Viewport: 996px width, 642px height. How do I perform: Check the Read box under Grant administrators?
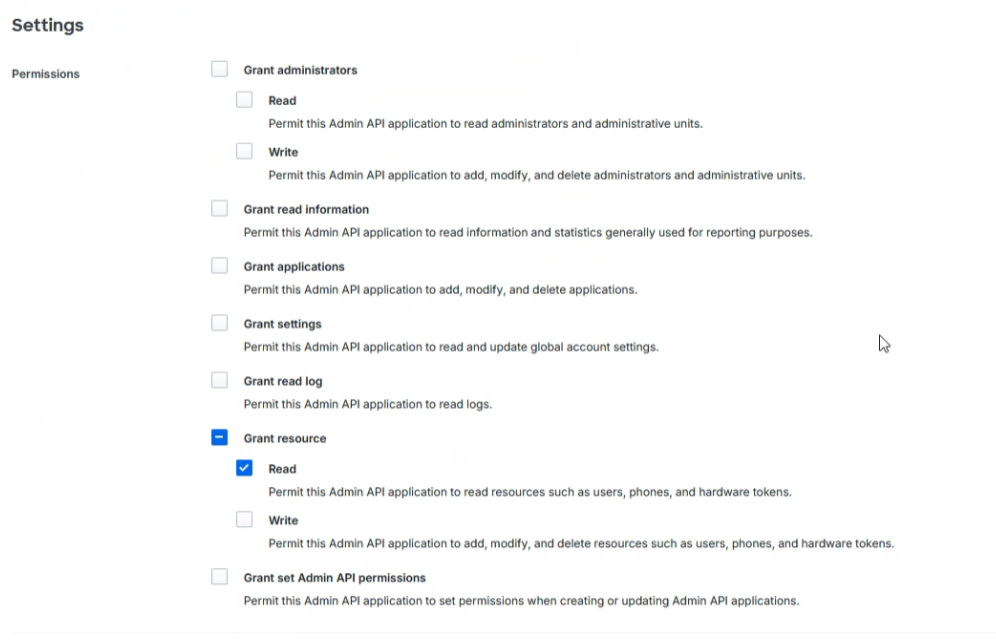coord(245,100)
